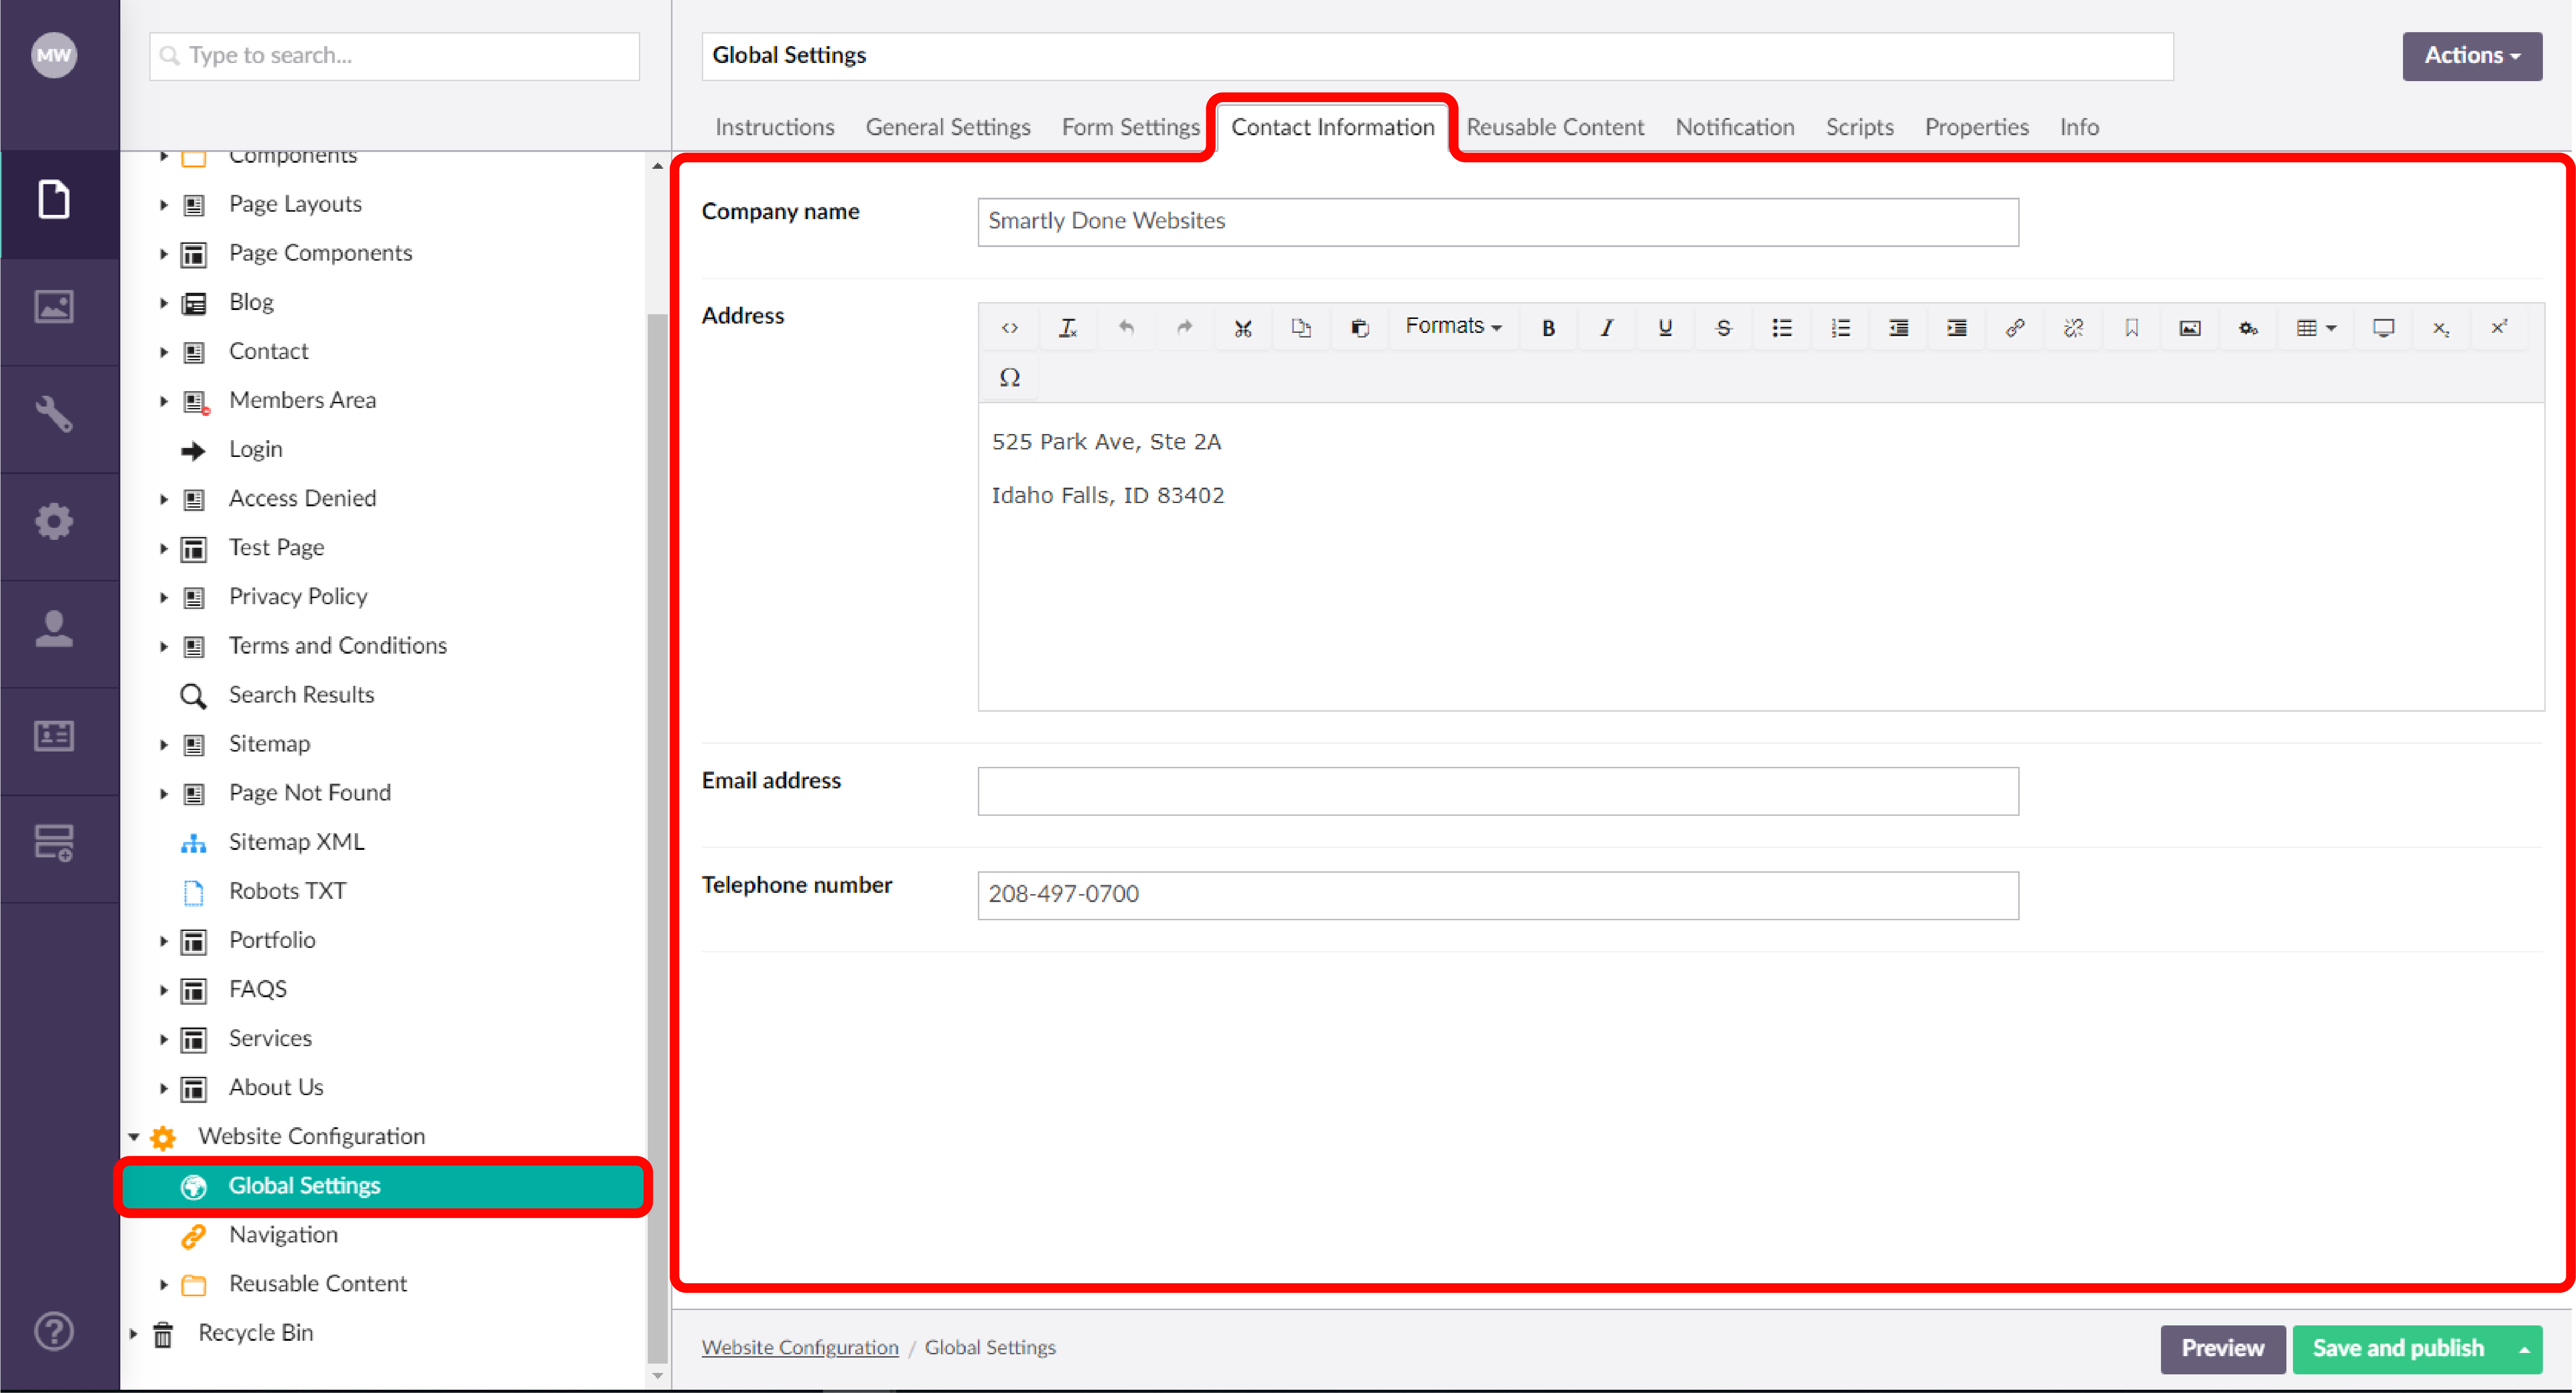Toggle source code view in editor

point(1009,328)
